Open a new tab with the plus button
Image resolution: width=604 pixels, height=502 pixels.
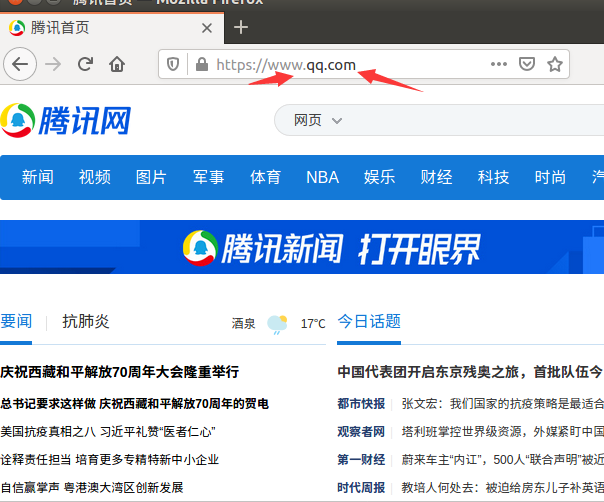tap(241, 27)
